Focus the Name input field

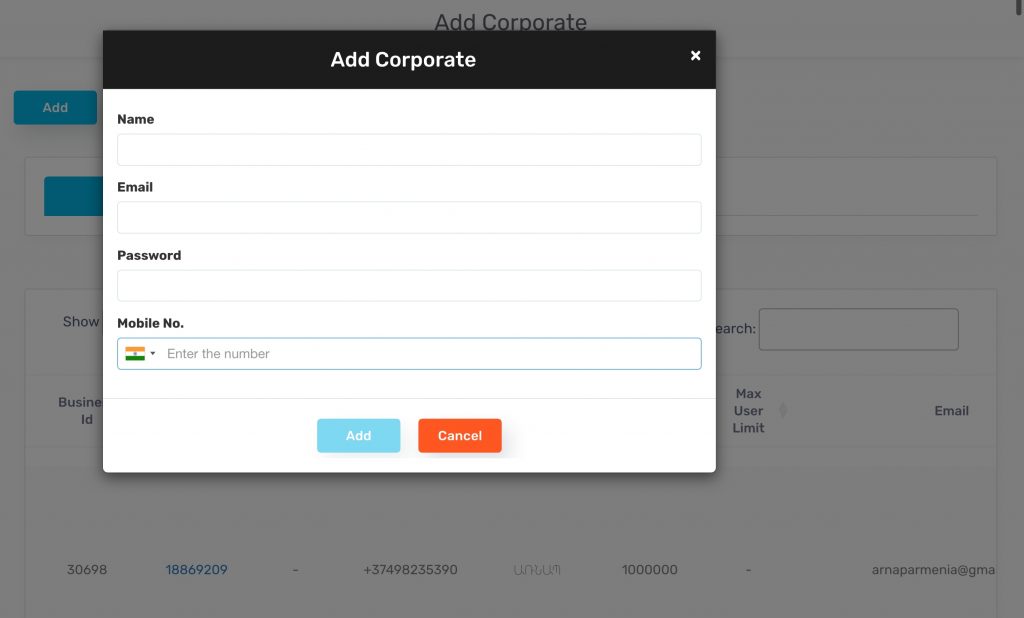pyautogui.click(x=409, y=150)
